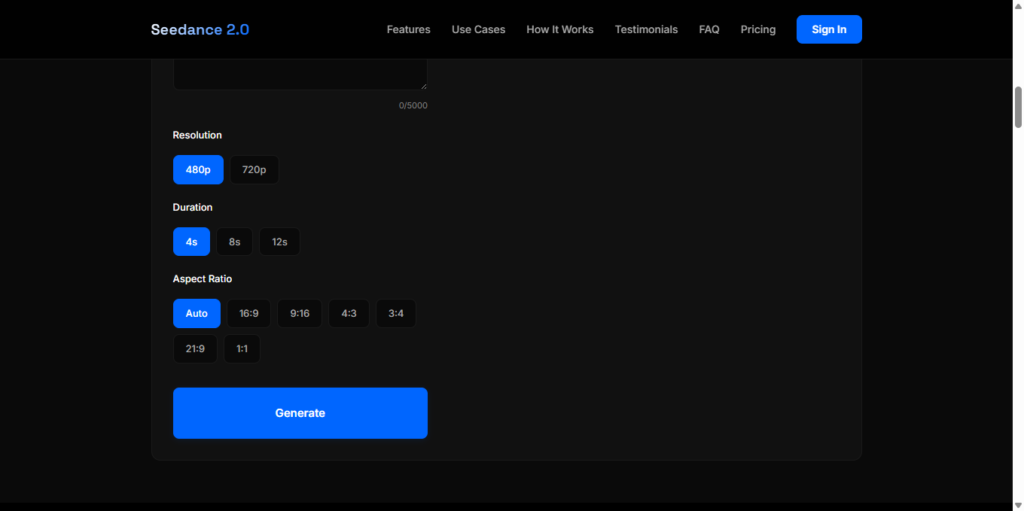Navigate to Testimonials section

[x=646, y=30]
